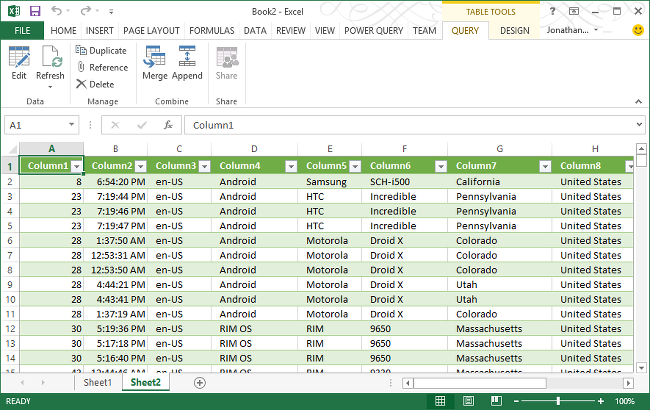Switch to the DESIGN ribbon tab

pyautogui.click(x=514, y=31)
